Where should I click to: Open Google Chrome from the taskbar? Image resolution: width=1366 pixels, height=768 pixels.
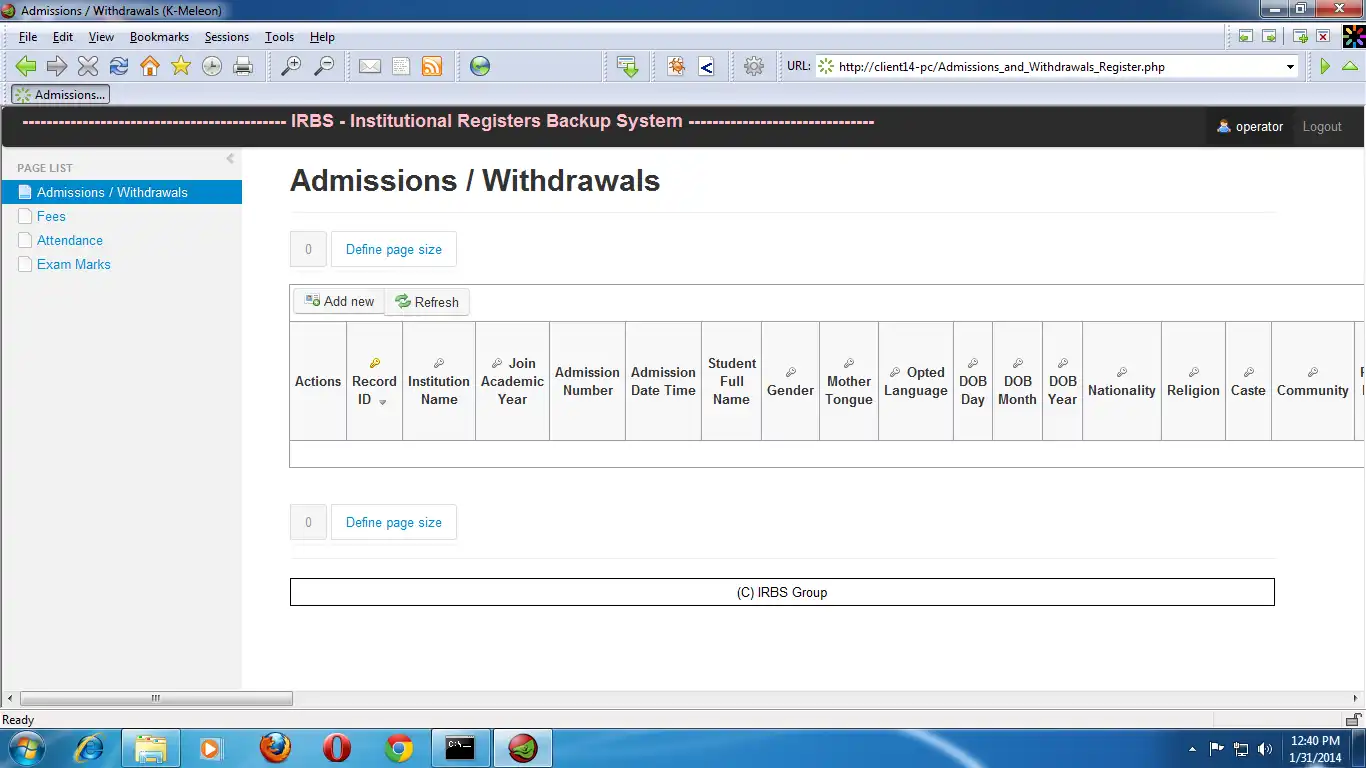point(399,748)
